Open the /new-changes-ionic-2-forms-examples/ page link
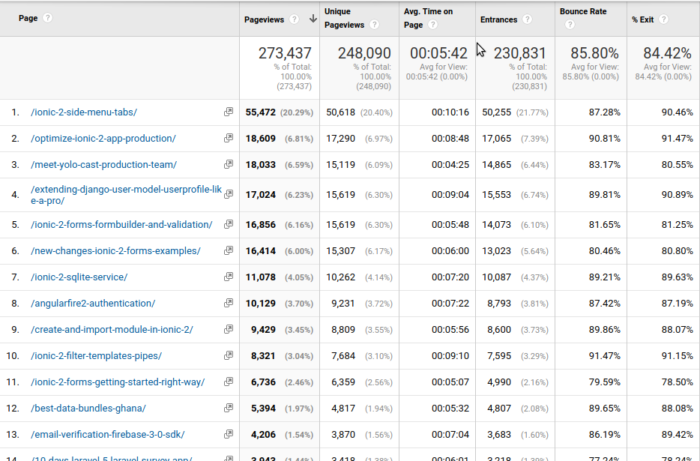This screenshot has height=461, width=700. pos(115,250)
